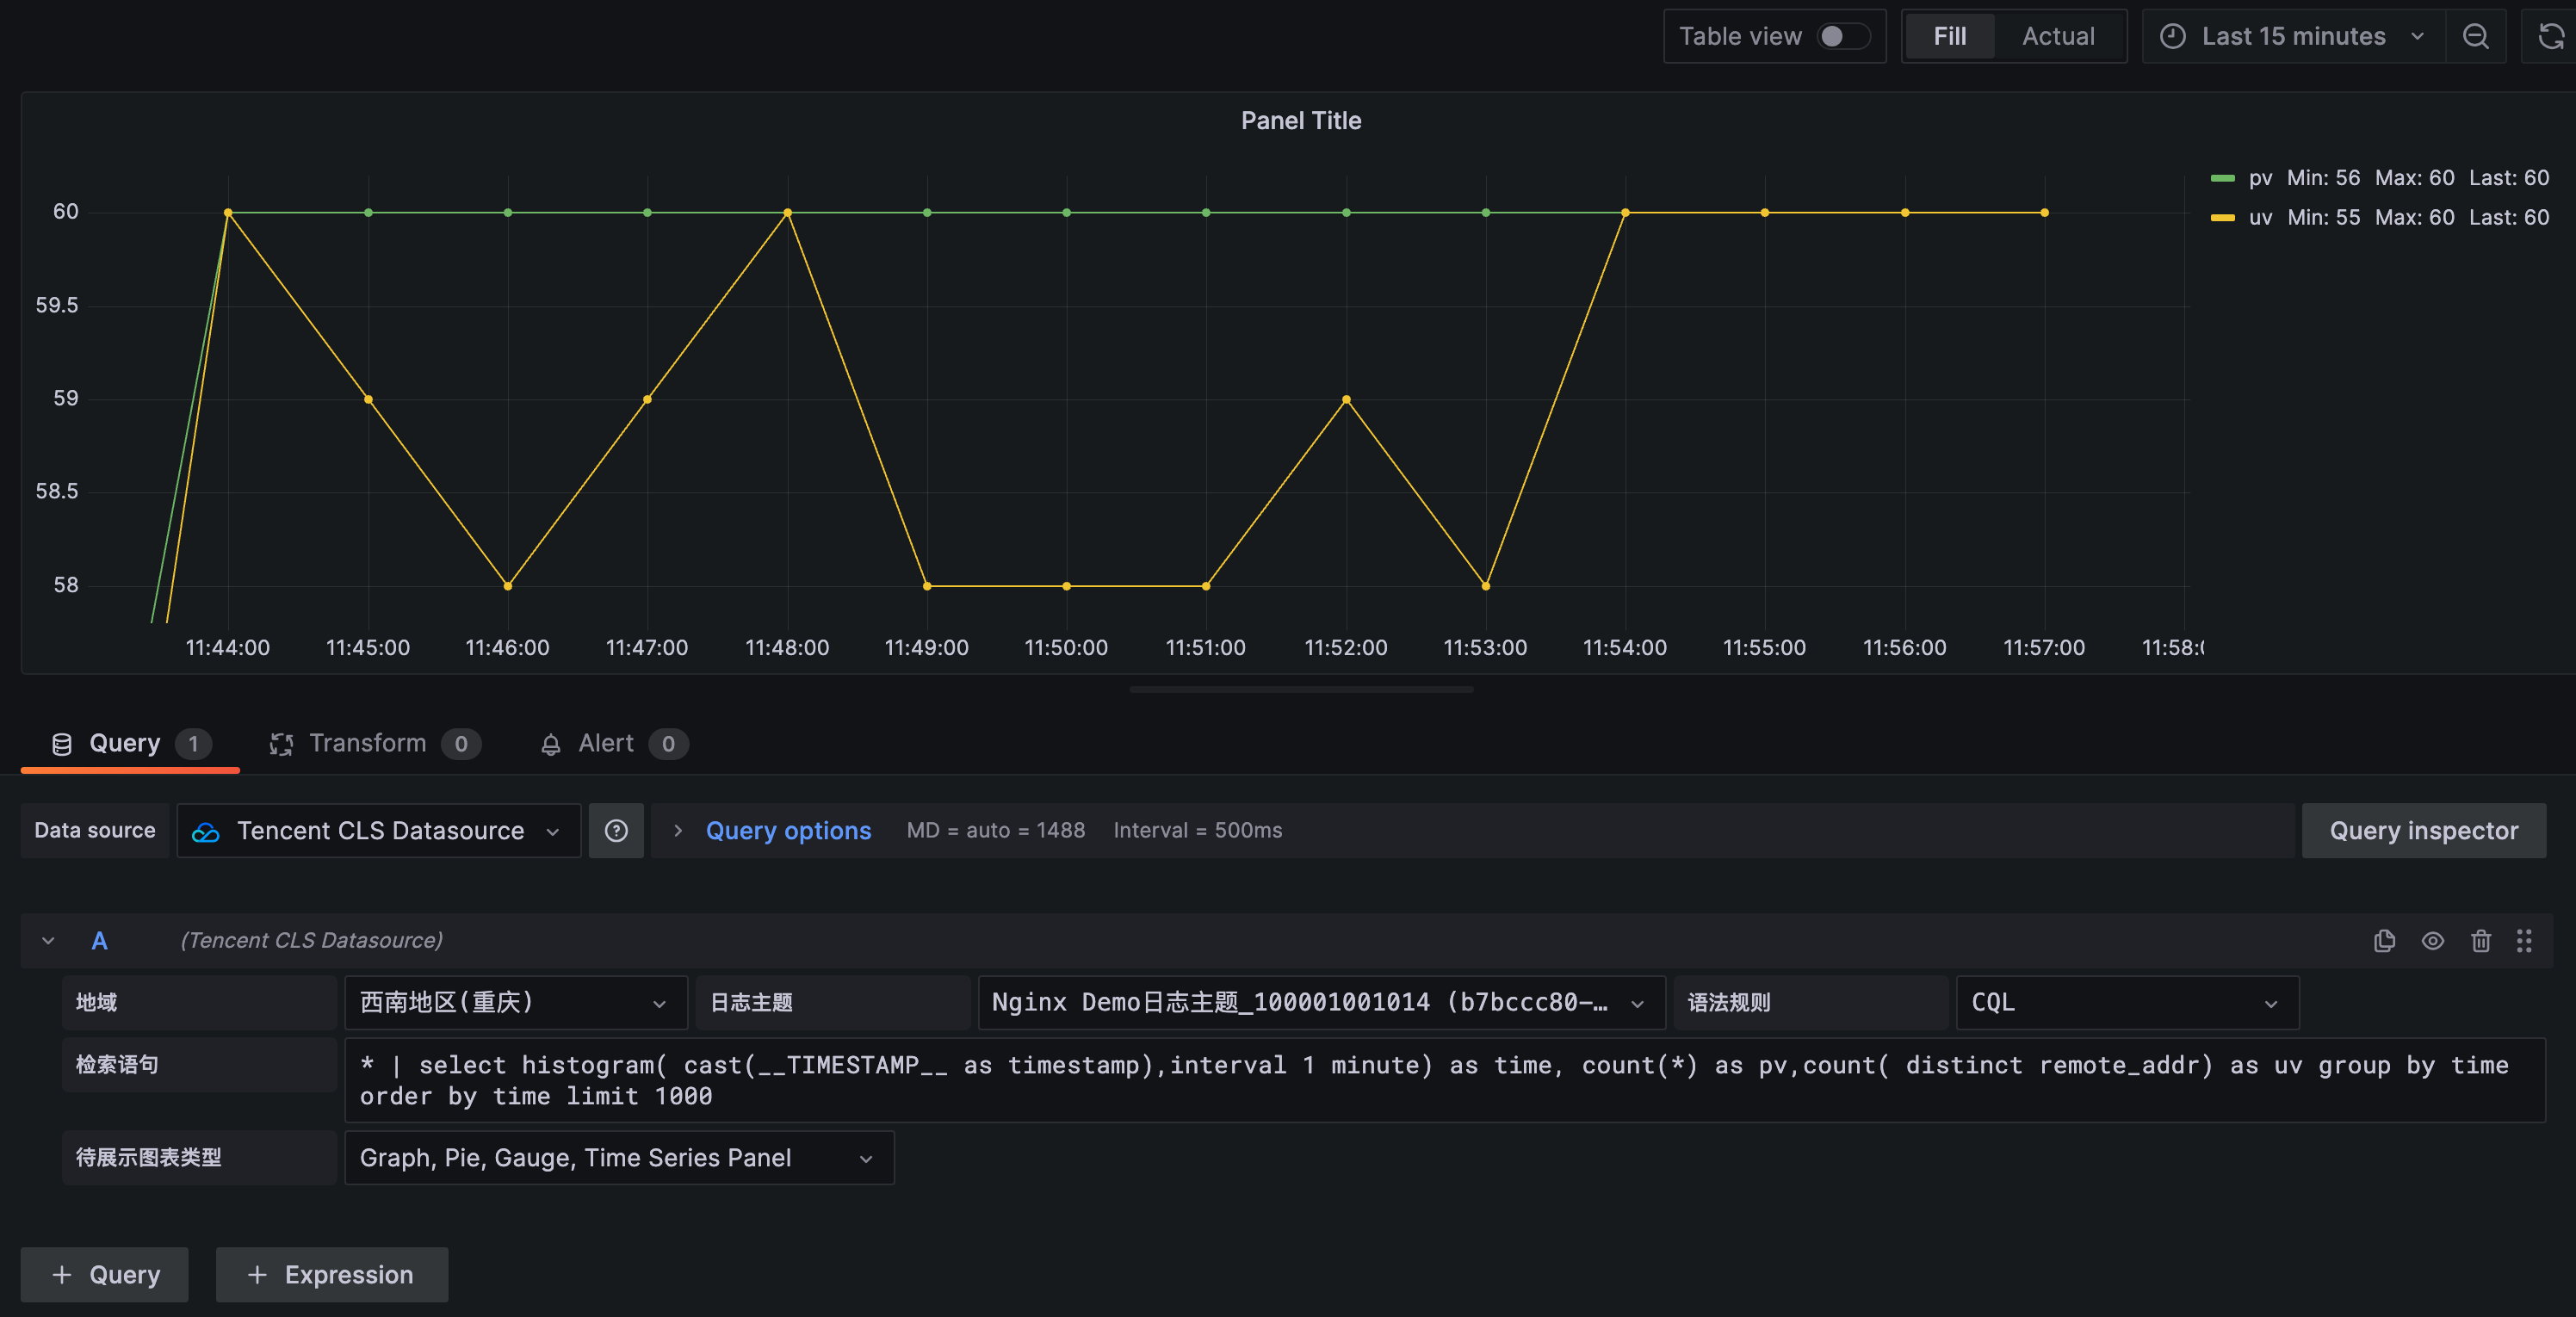Switch to the Transform tab
The width and height of the screenshot is (2576, 1317).
click(x=367, y=743)
